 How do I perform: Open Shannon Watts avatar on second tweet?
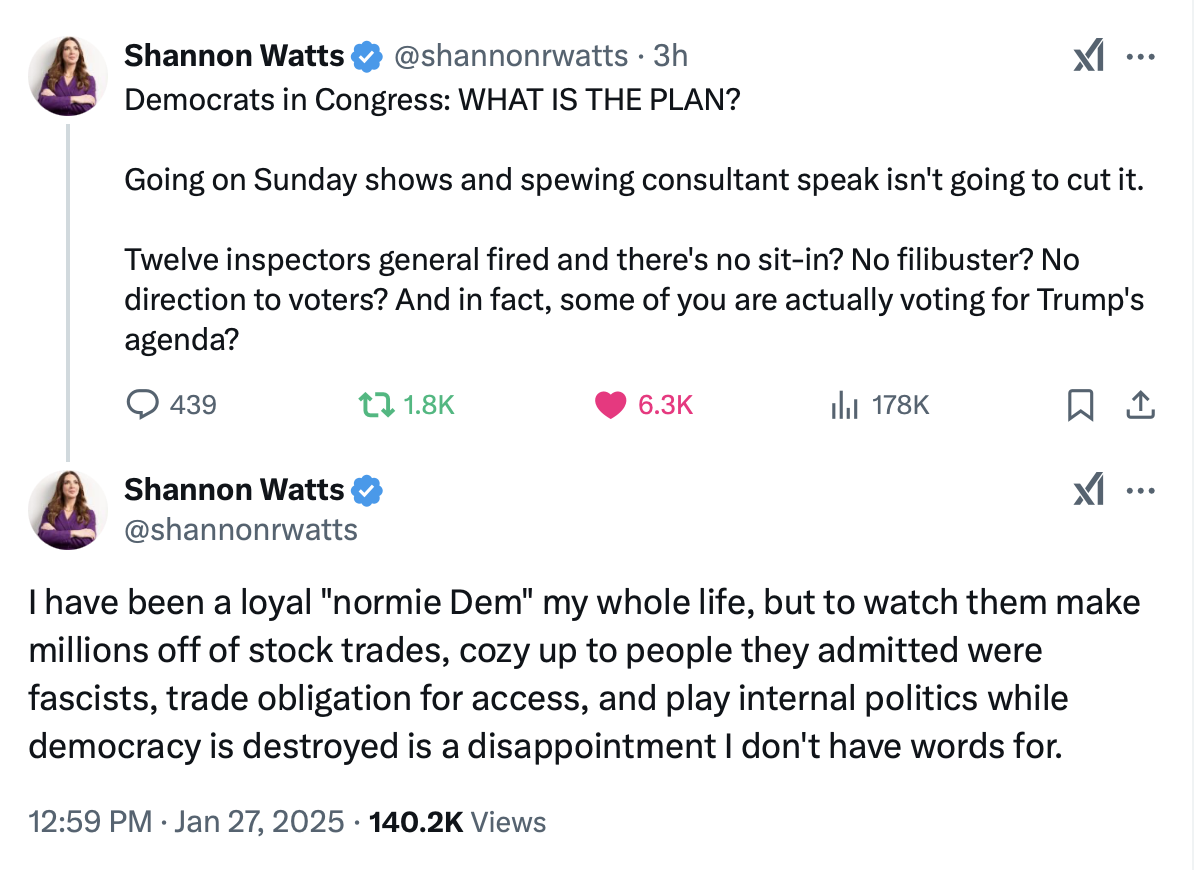pos(67,509)
